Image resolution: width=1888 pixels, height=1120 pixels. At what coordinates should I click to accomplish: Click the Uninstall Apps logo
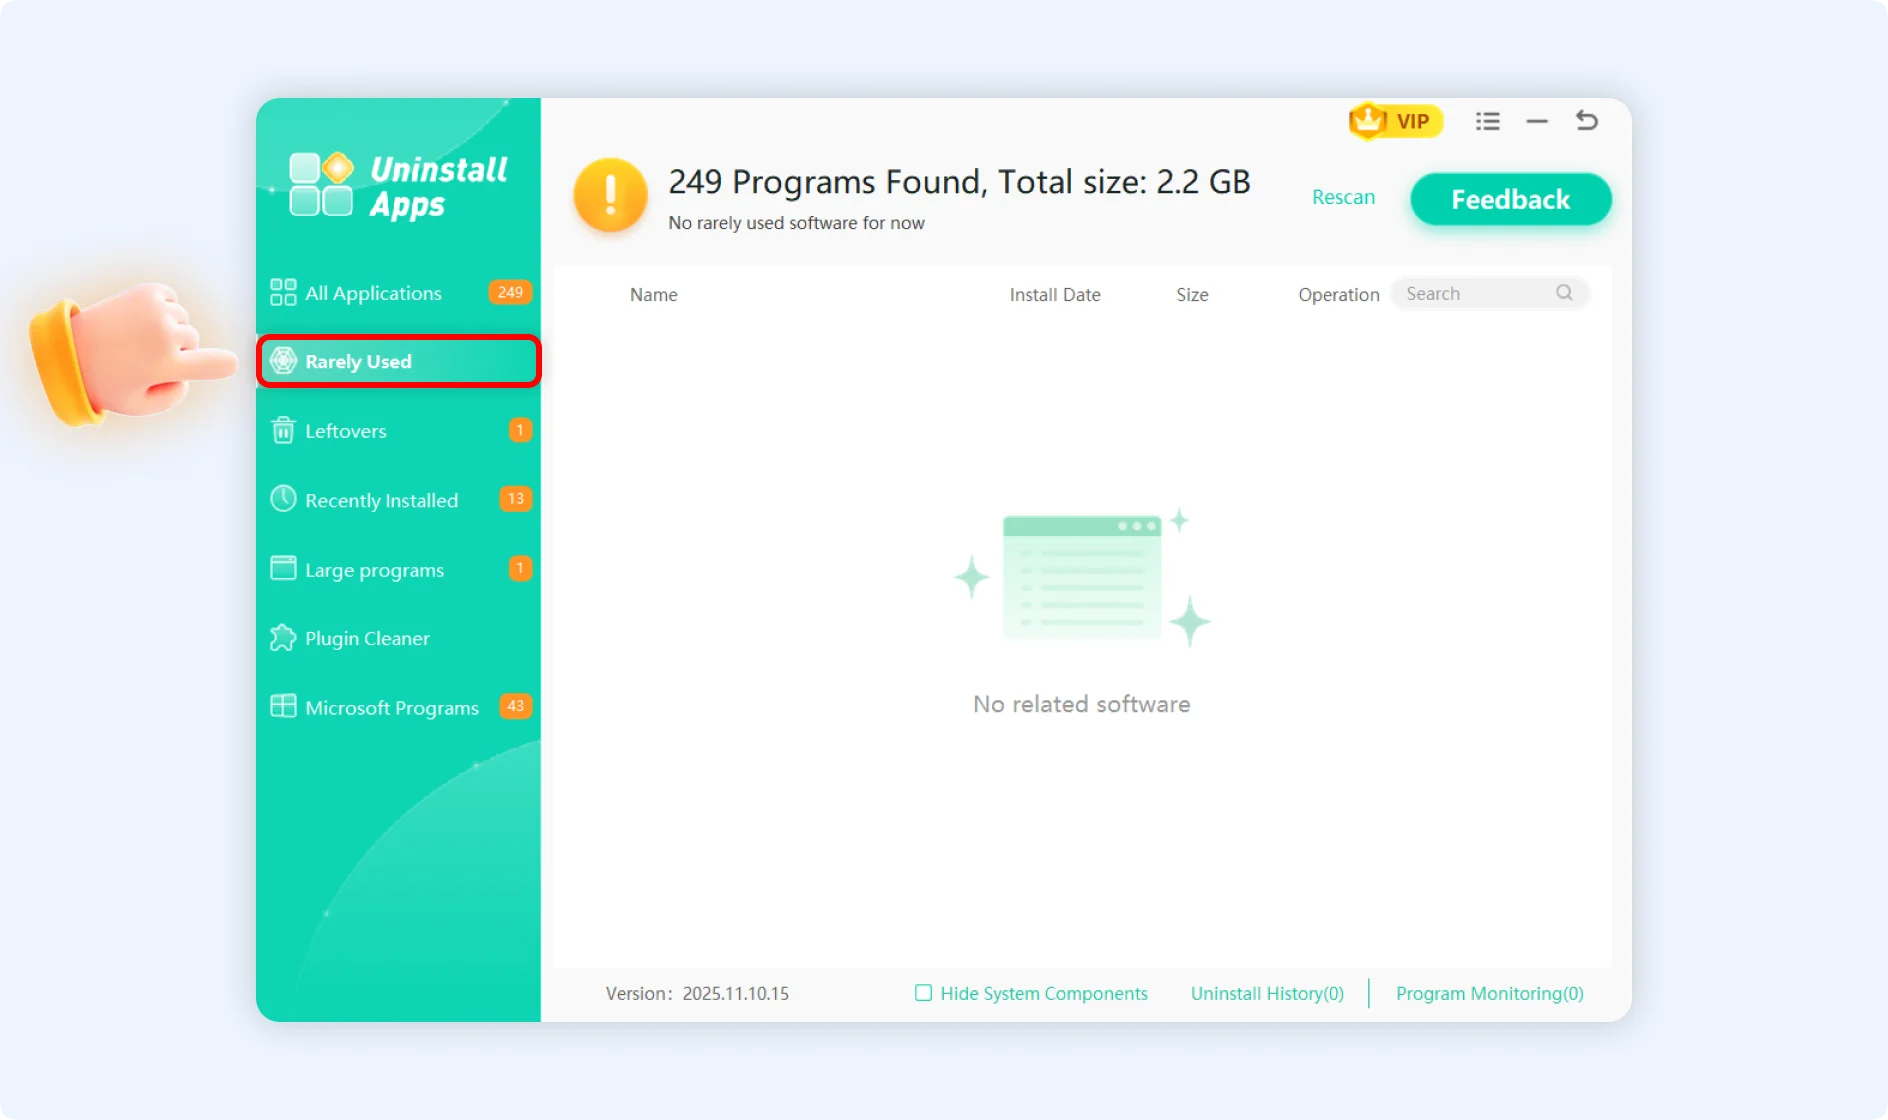(399, 186)
